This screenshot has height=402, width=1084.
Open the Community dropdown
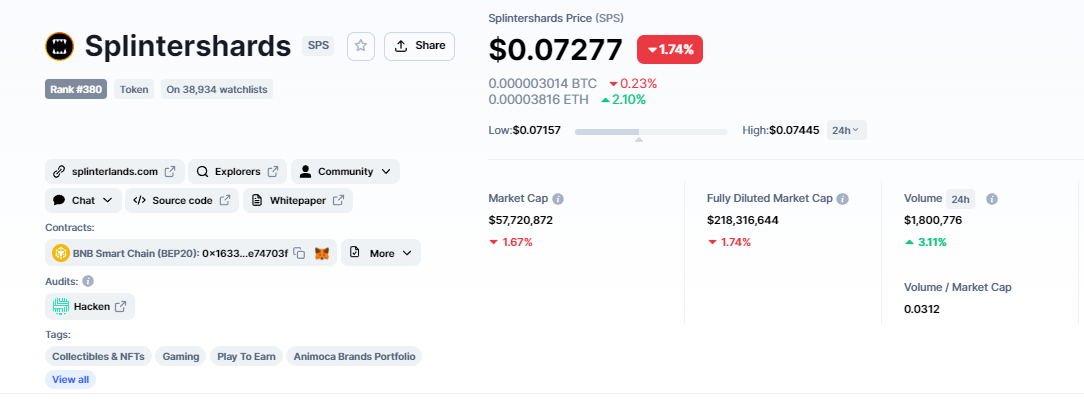[345, 171]
